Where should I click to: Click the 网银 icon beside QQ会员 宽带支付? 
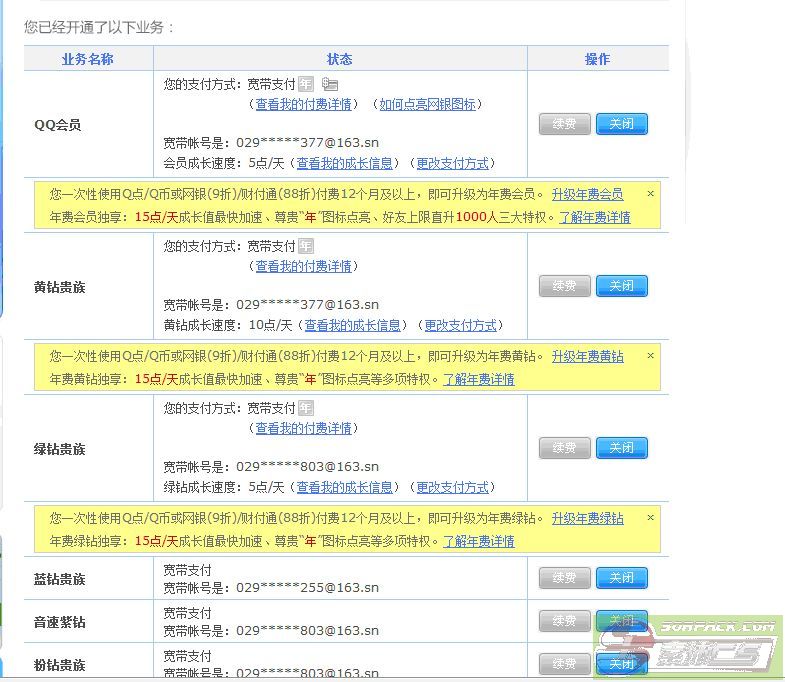coord(330,85)
